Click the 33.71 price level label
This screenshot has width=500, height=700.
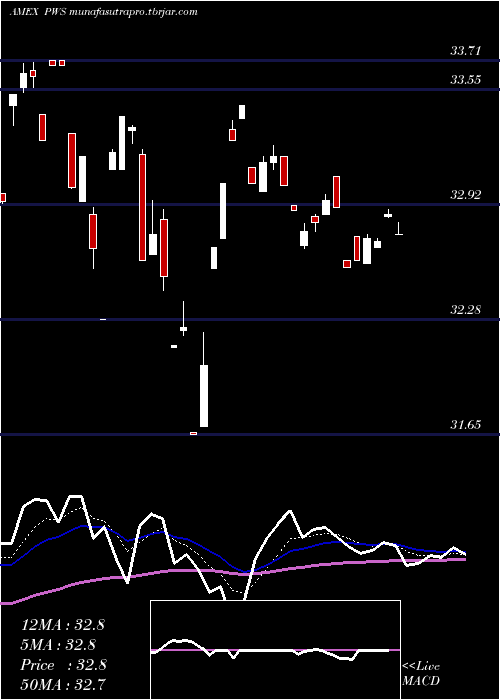point(466,51)
